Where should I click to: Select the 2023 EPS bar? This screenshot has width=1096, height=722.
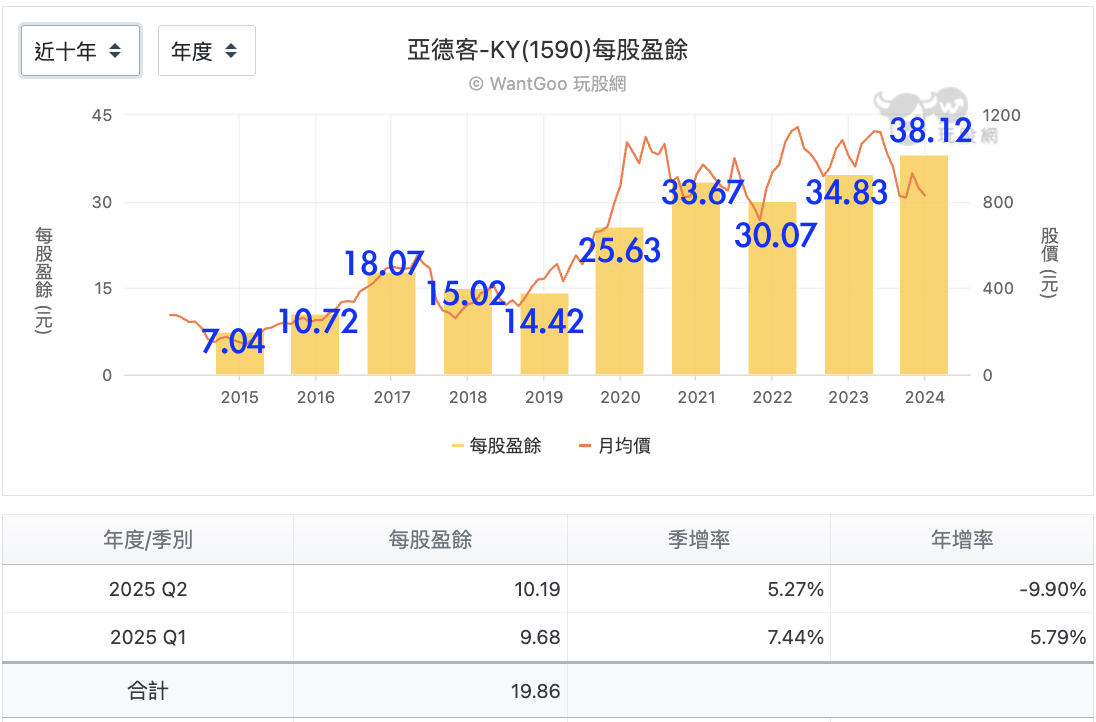click(849, 274)
